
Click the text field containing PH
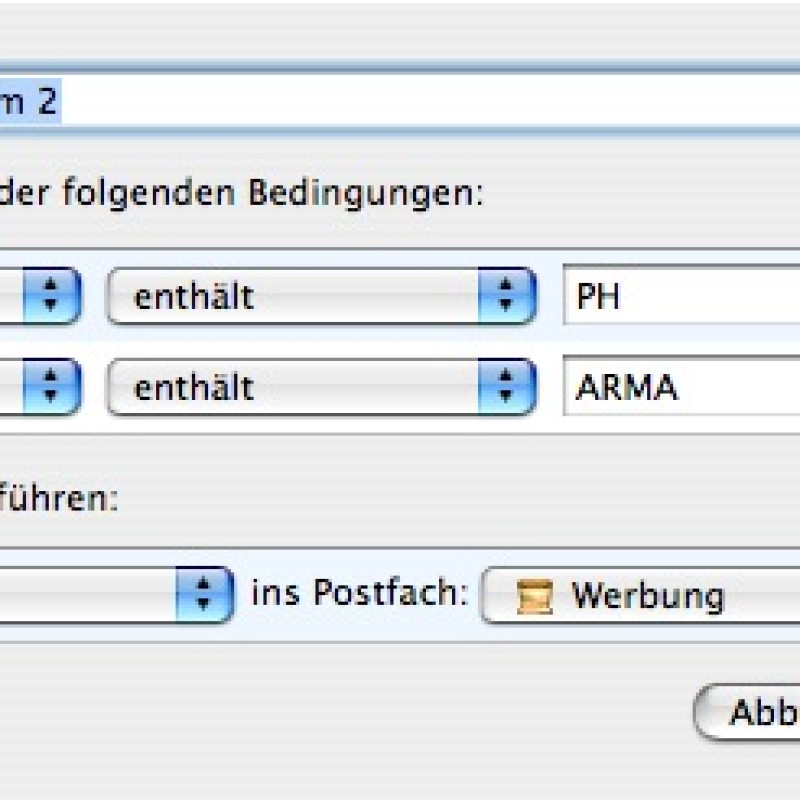coord(682,294)
